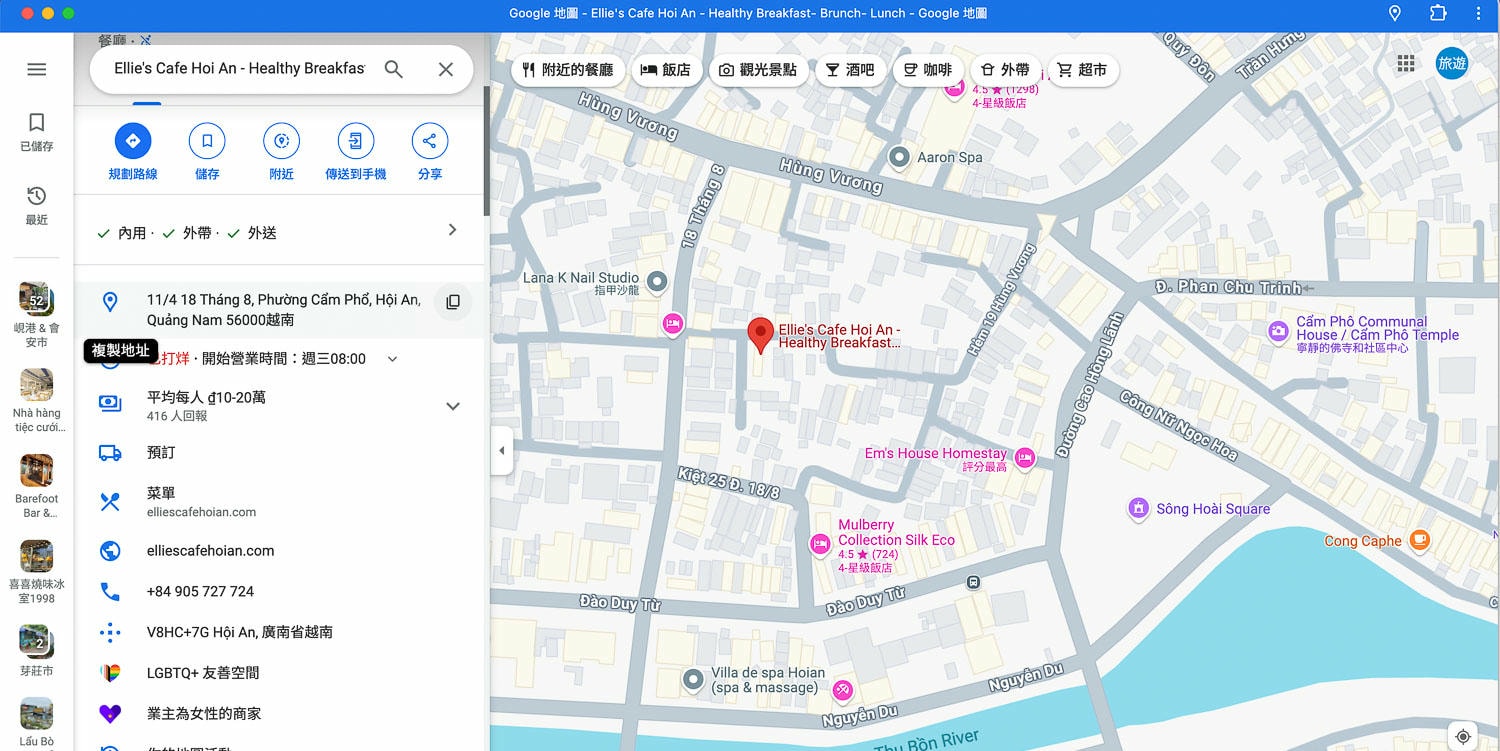Click the plus code V8HC+7G Hội An

240,632
